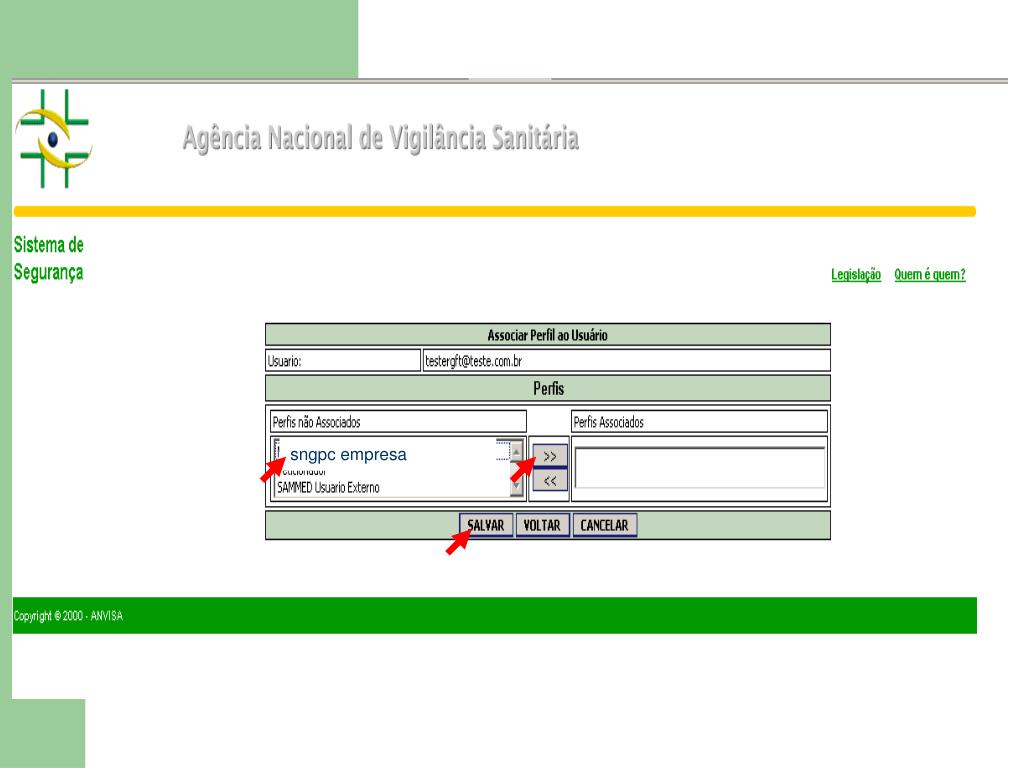
Task: Click Sistema de Segurança heading
Action: pos(49,259)
